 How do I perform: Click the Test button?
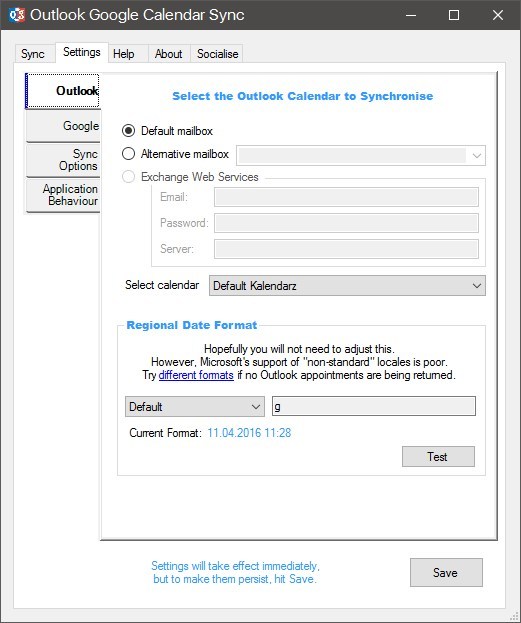pyautogui.click(x=438, y=457)
